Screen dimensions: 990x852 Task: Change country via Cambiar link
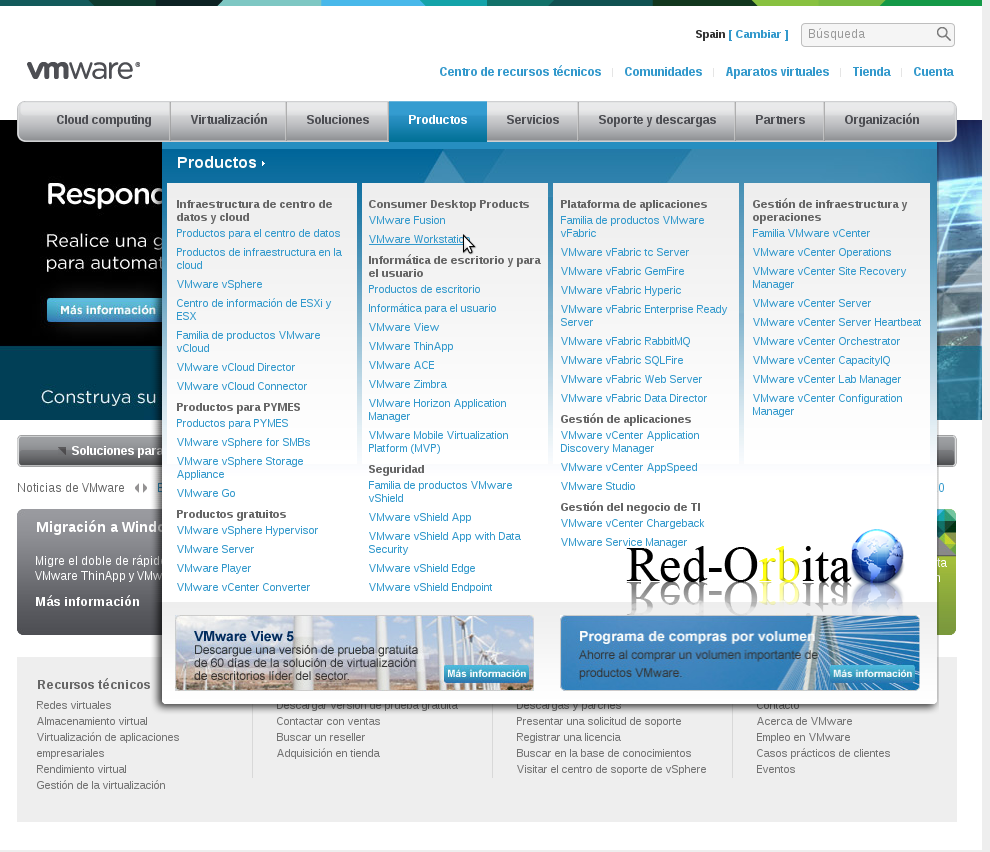[758, 34]
